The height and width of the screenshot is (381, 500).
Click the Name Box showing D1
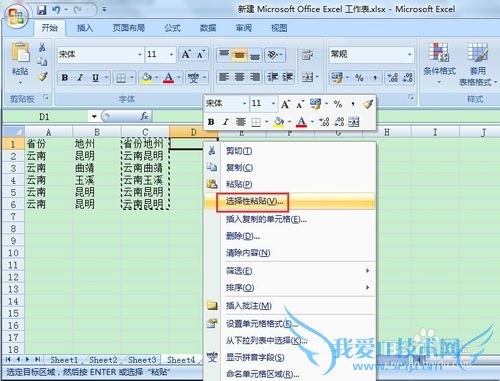tap(44, 117)
